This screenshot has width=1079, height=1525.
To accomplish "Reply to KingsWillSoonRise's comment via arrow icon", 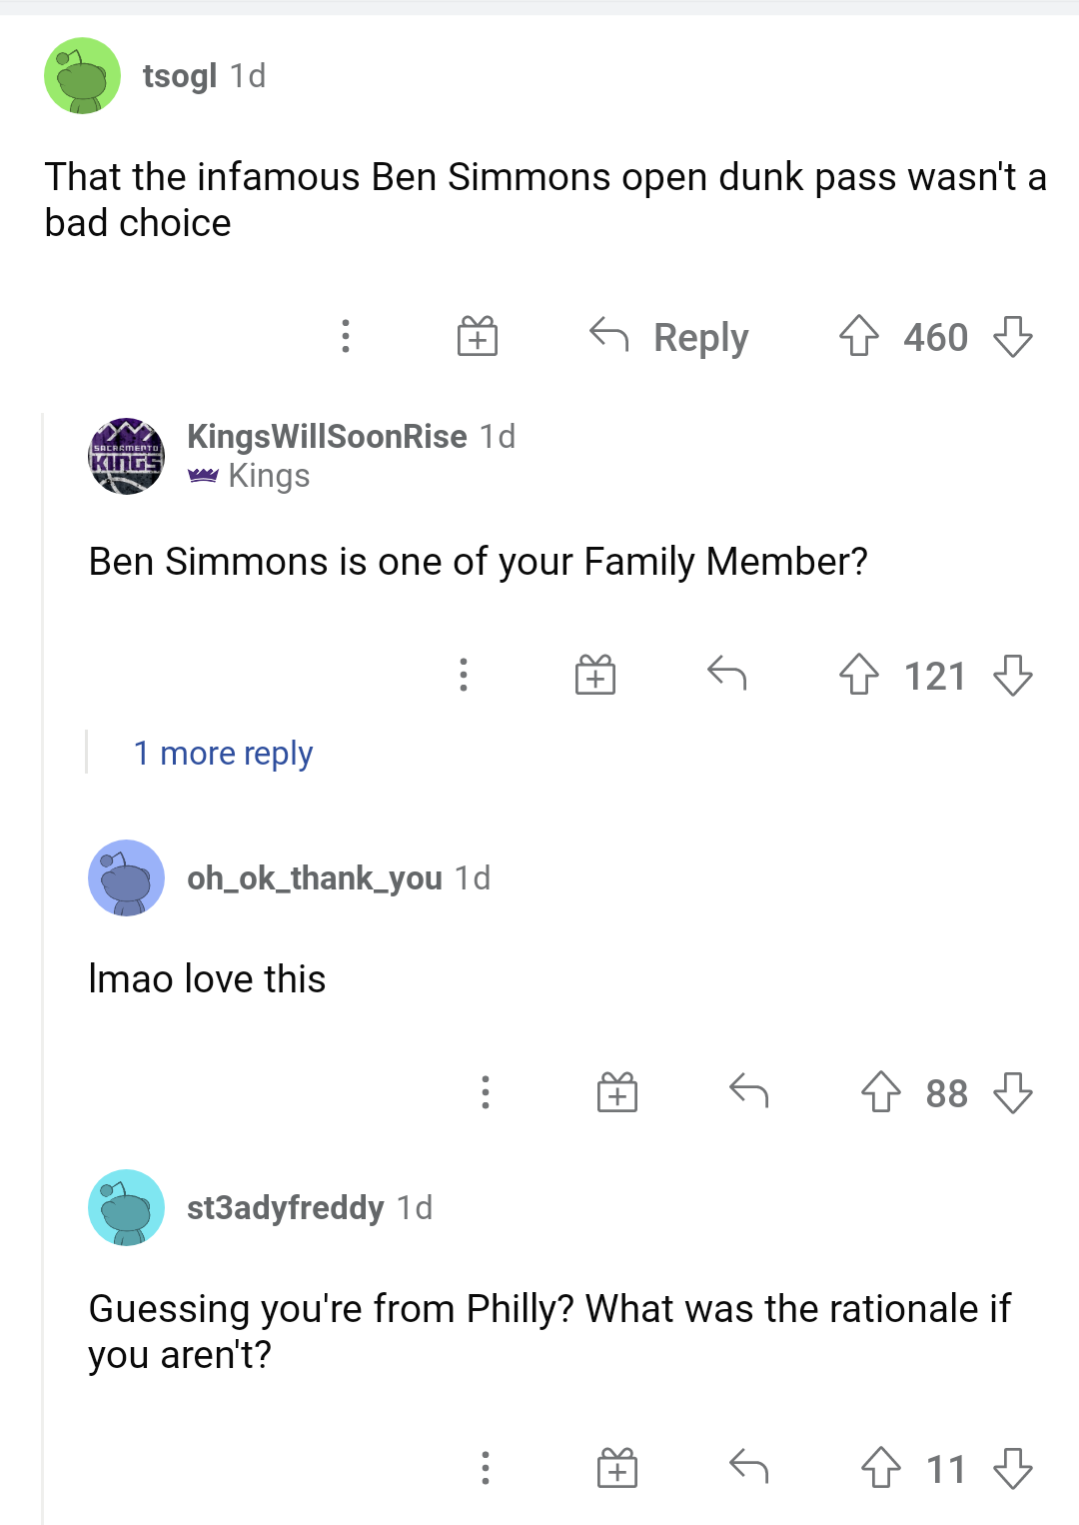I will click(x=727, y=676).
